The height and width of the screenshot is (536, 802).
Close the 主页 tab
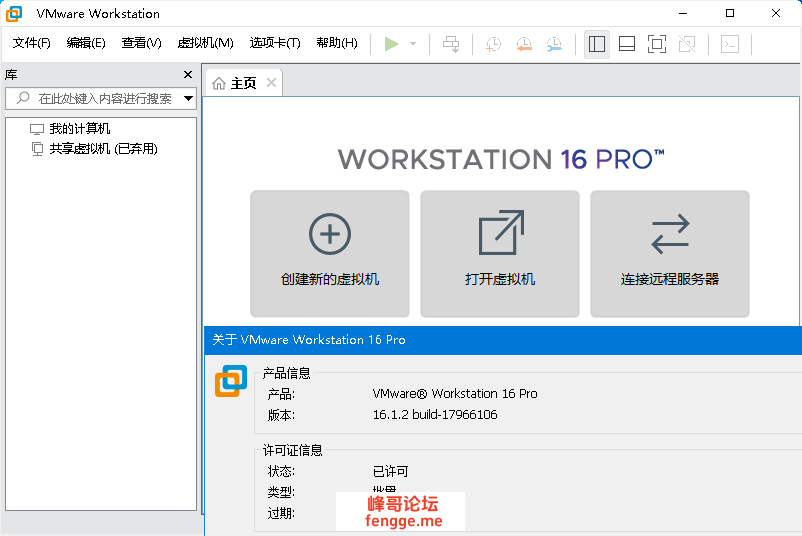click(272, 82)
